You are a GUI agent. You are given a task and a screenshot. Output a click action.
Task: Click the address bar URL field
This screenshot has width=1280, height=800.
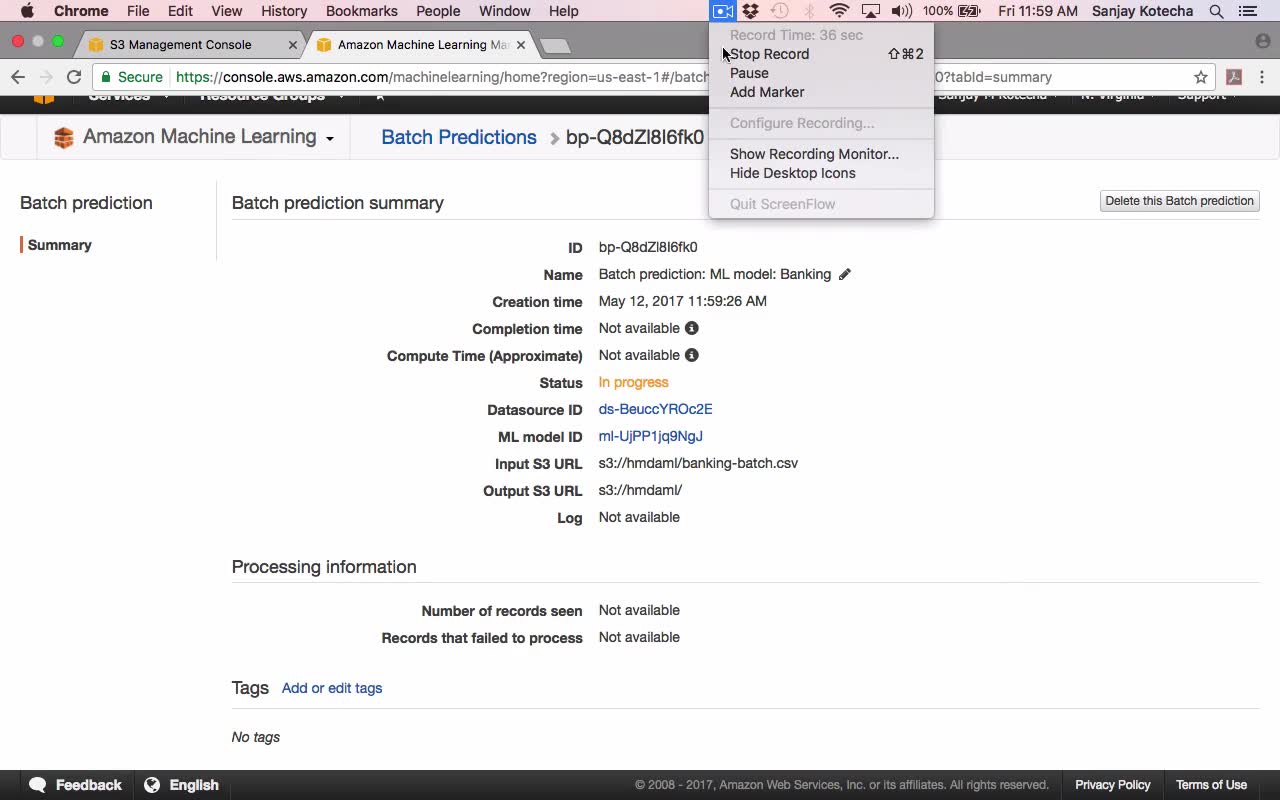(640, 77)
